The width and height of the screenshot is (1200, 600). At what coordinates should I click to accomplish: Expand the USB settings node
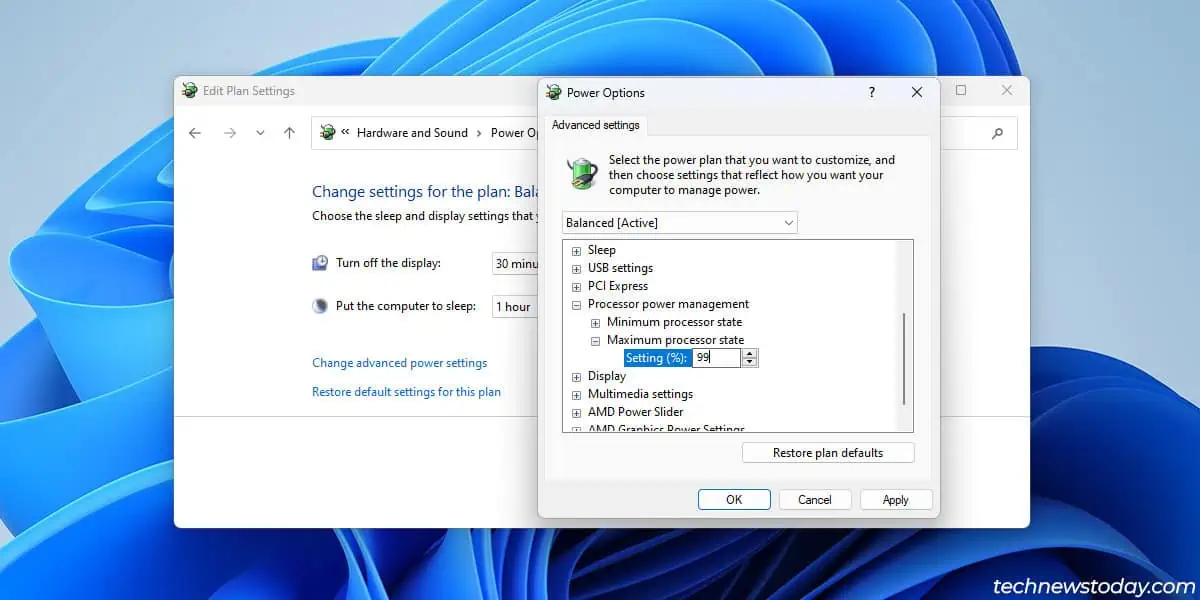tap(576, 269)
